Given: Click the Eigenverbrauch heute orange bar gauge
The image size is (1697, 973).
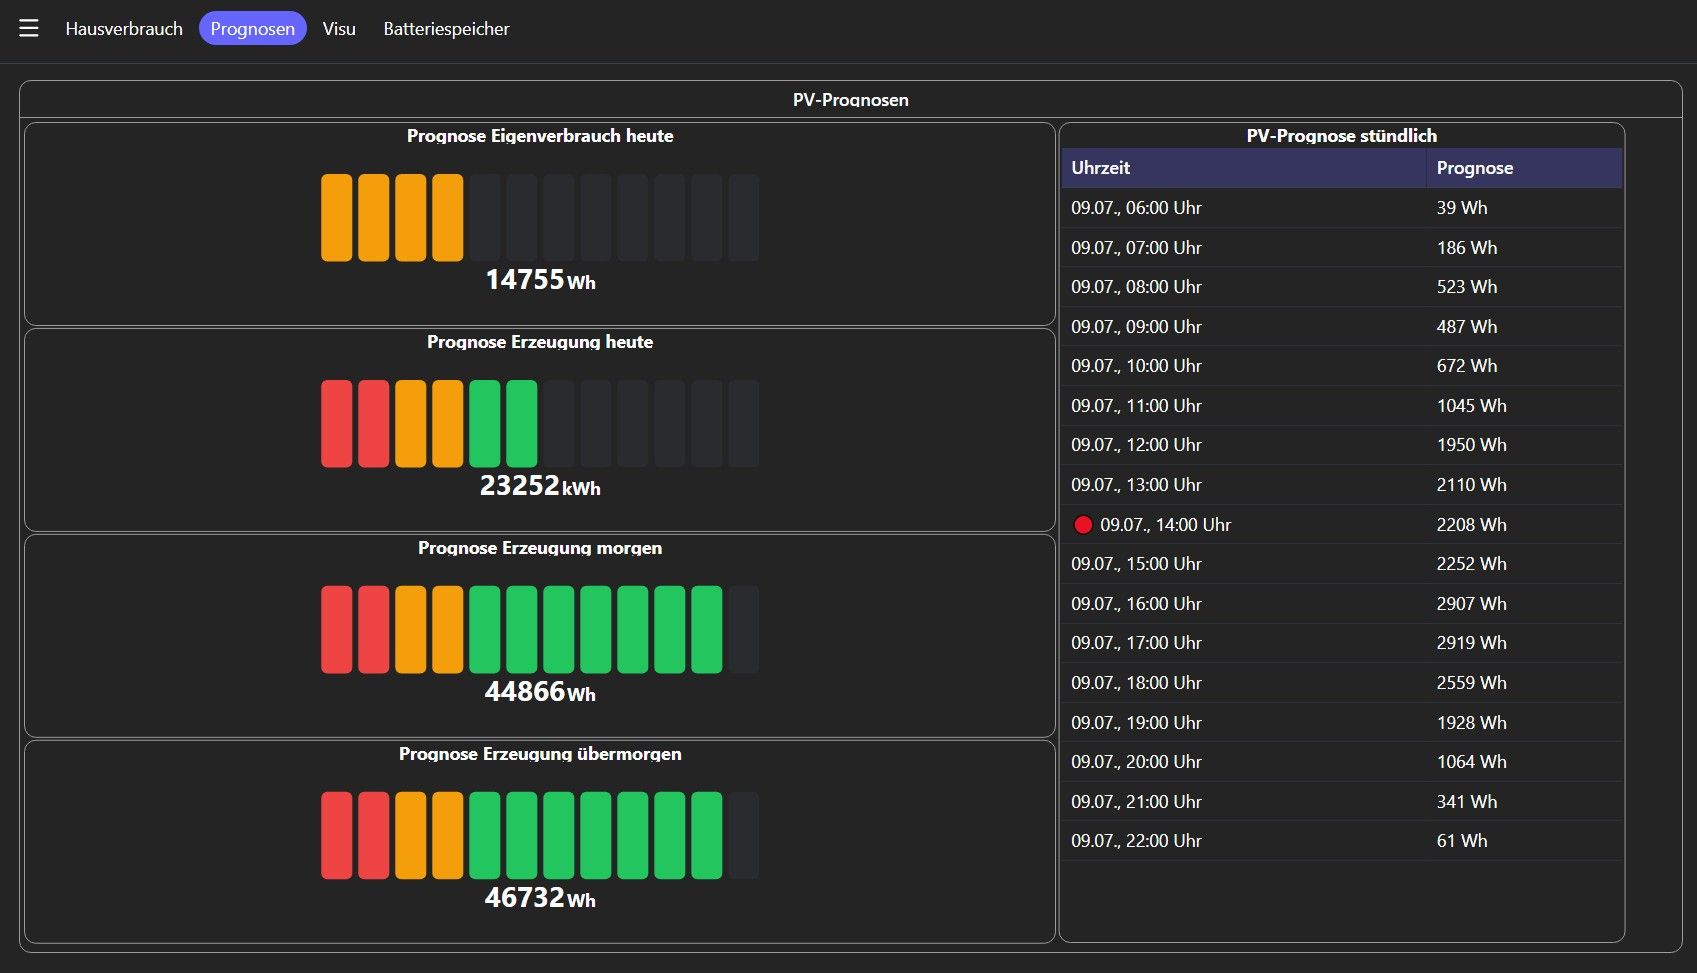Looking at the screenshot, I should pyautogui.click(x=540, y=218).
